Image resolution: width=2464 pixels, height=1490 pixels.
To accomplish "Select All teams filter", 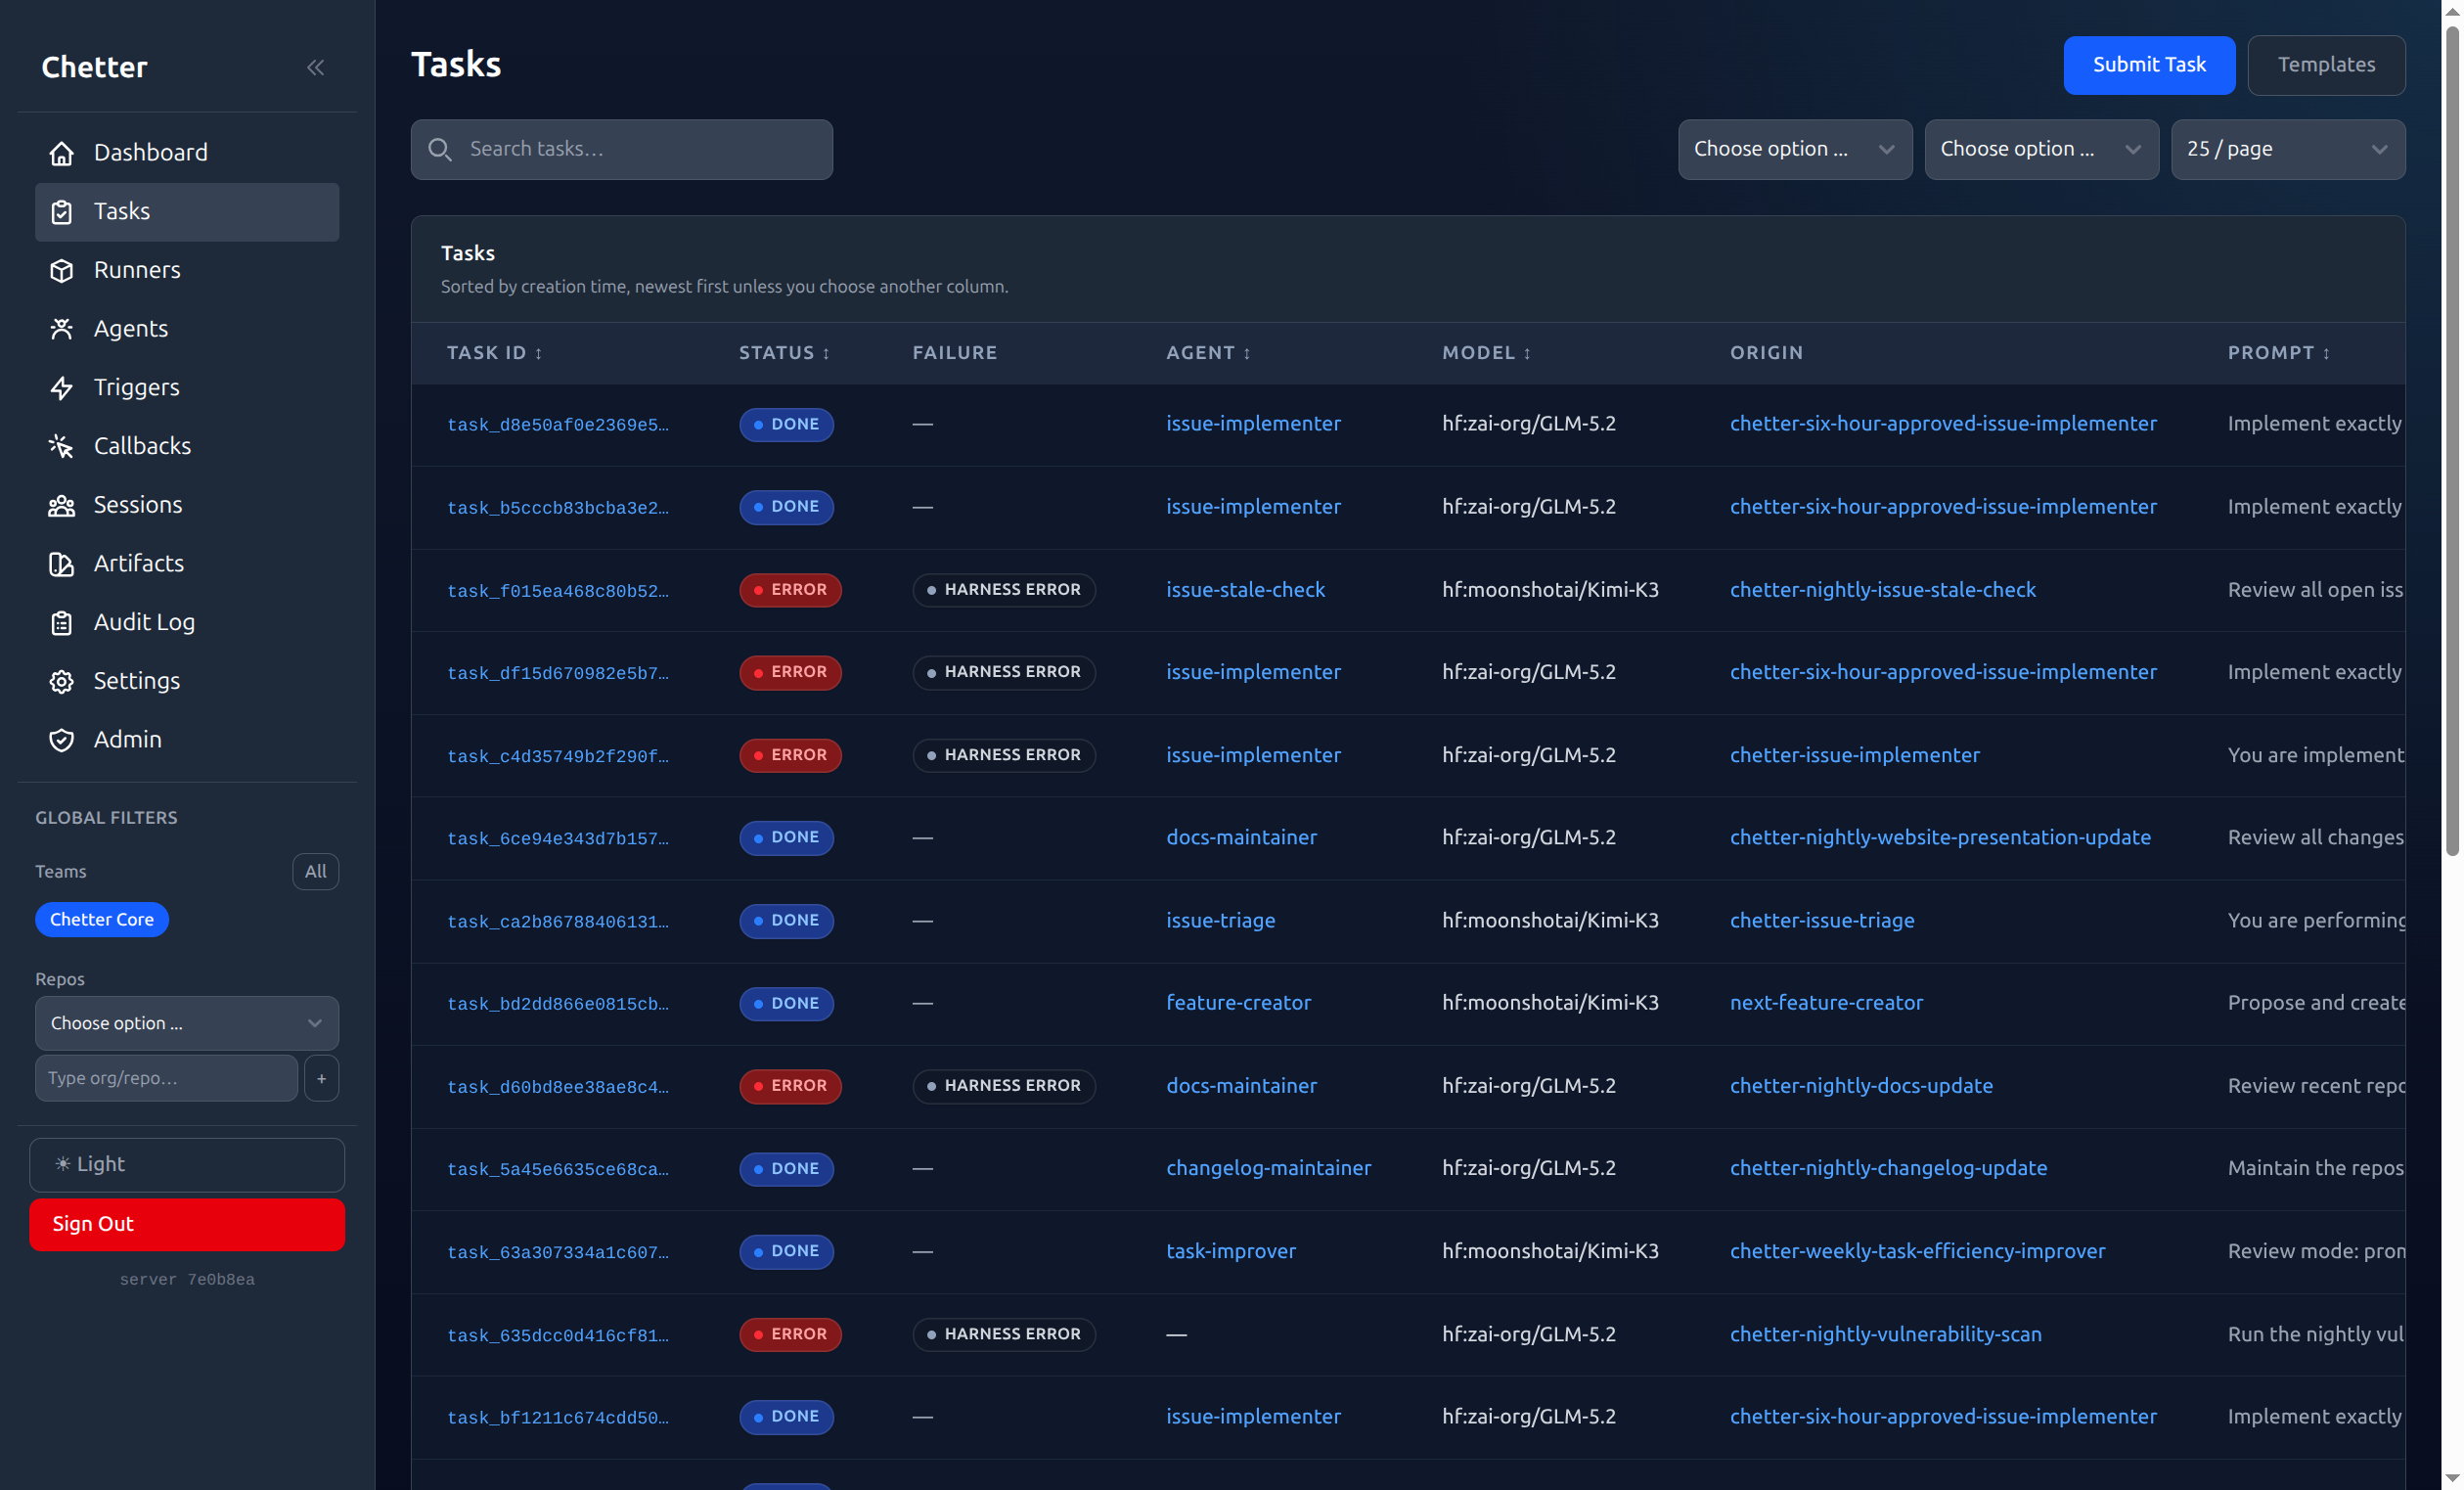I will click(x=315, y=871).
